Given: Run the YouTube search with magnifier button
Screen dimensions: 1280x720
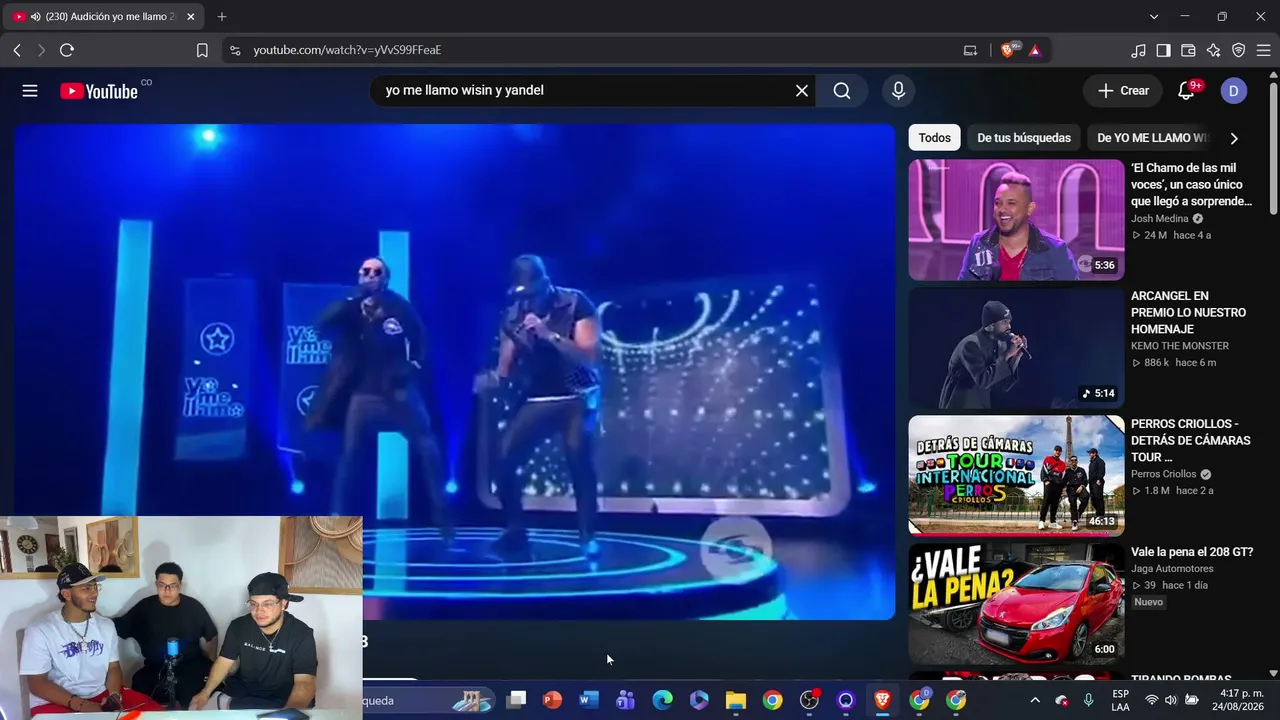Looking at the screenshot, I should [842, 91].
